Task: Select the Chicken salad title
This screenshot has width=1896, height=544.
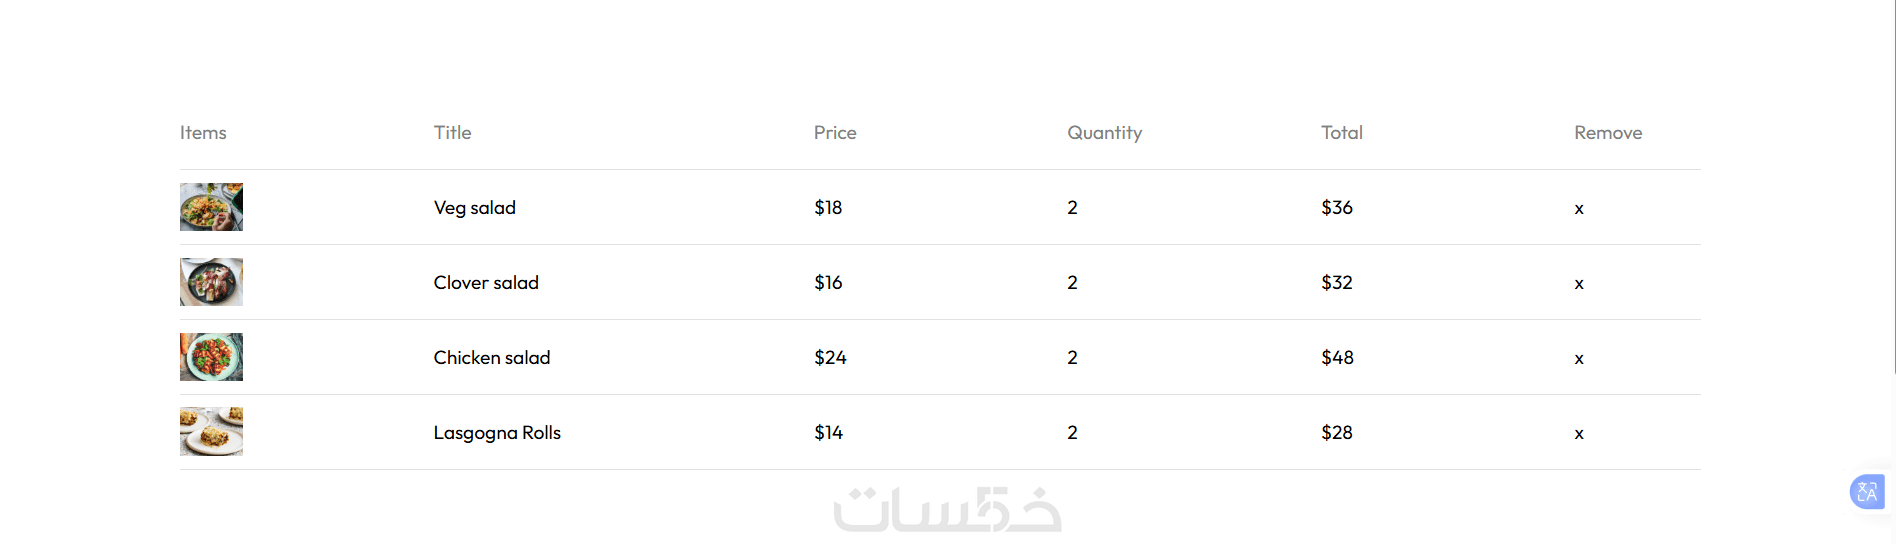Action: click(x=492, y=358)
